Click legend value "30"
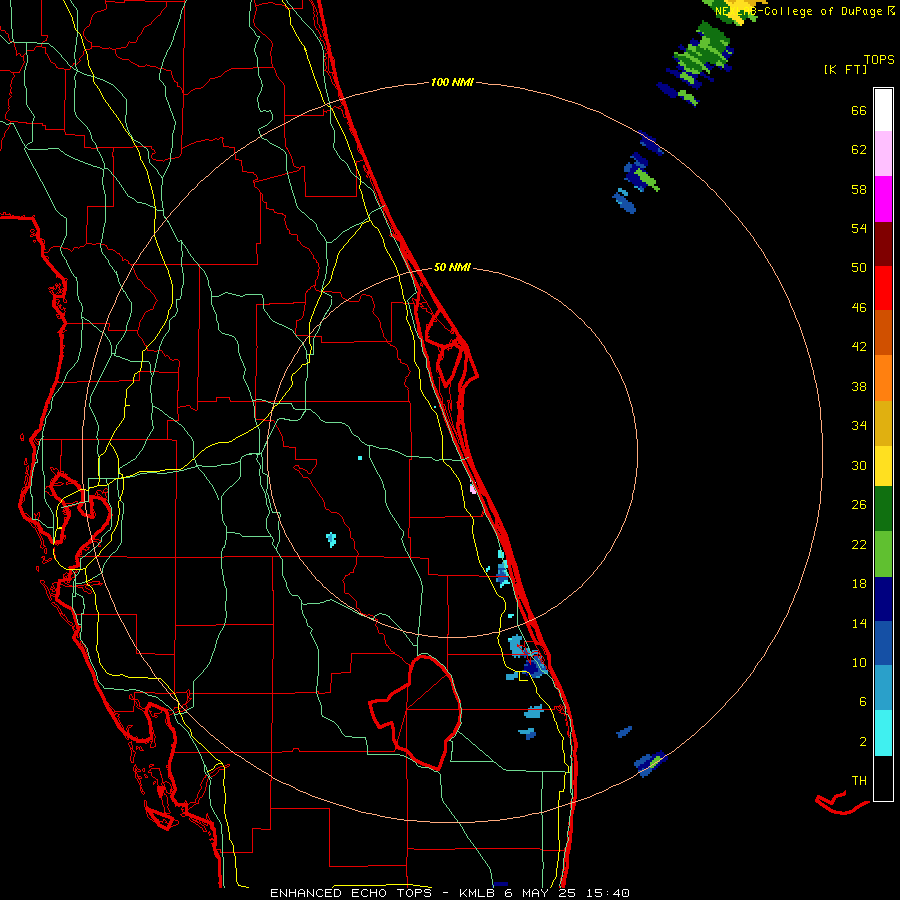The height and width of the screenshot is (900, 900). point(859,465)
